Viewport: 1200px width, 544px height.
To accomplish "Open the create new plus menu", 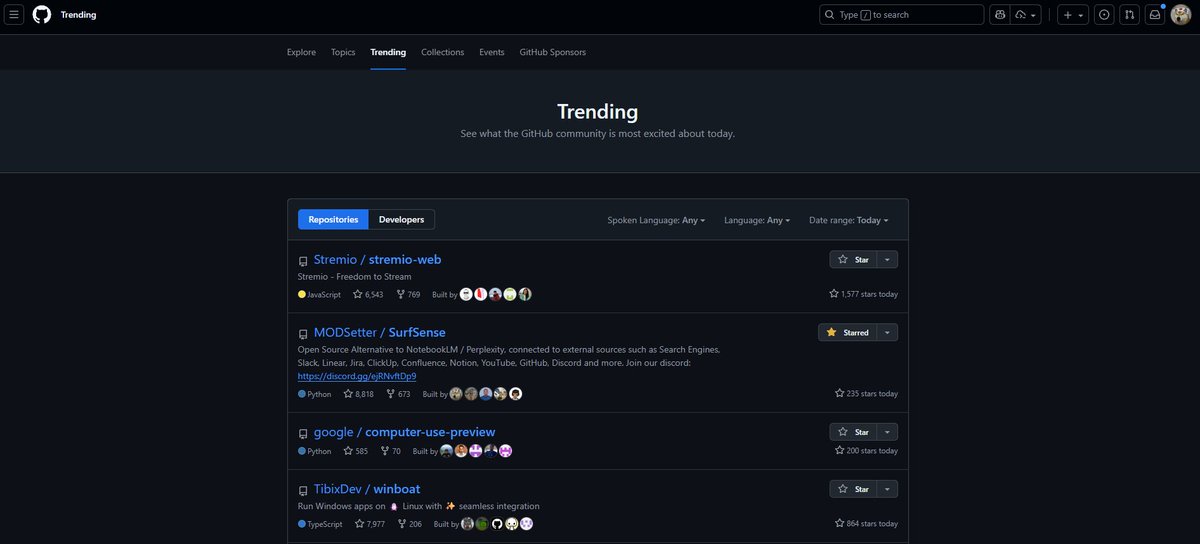I will coord(1073,15).
